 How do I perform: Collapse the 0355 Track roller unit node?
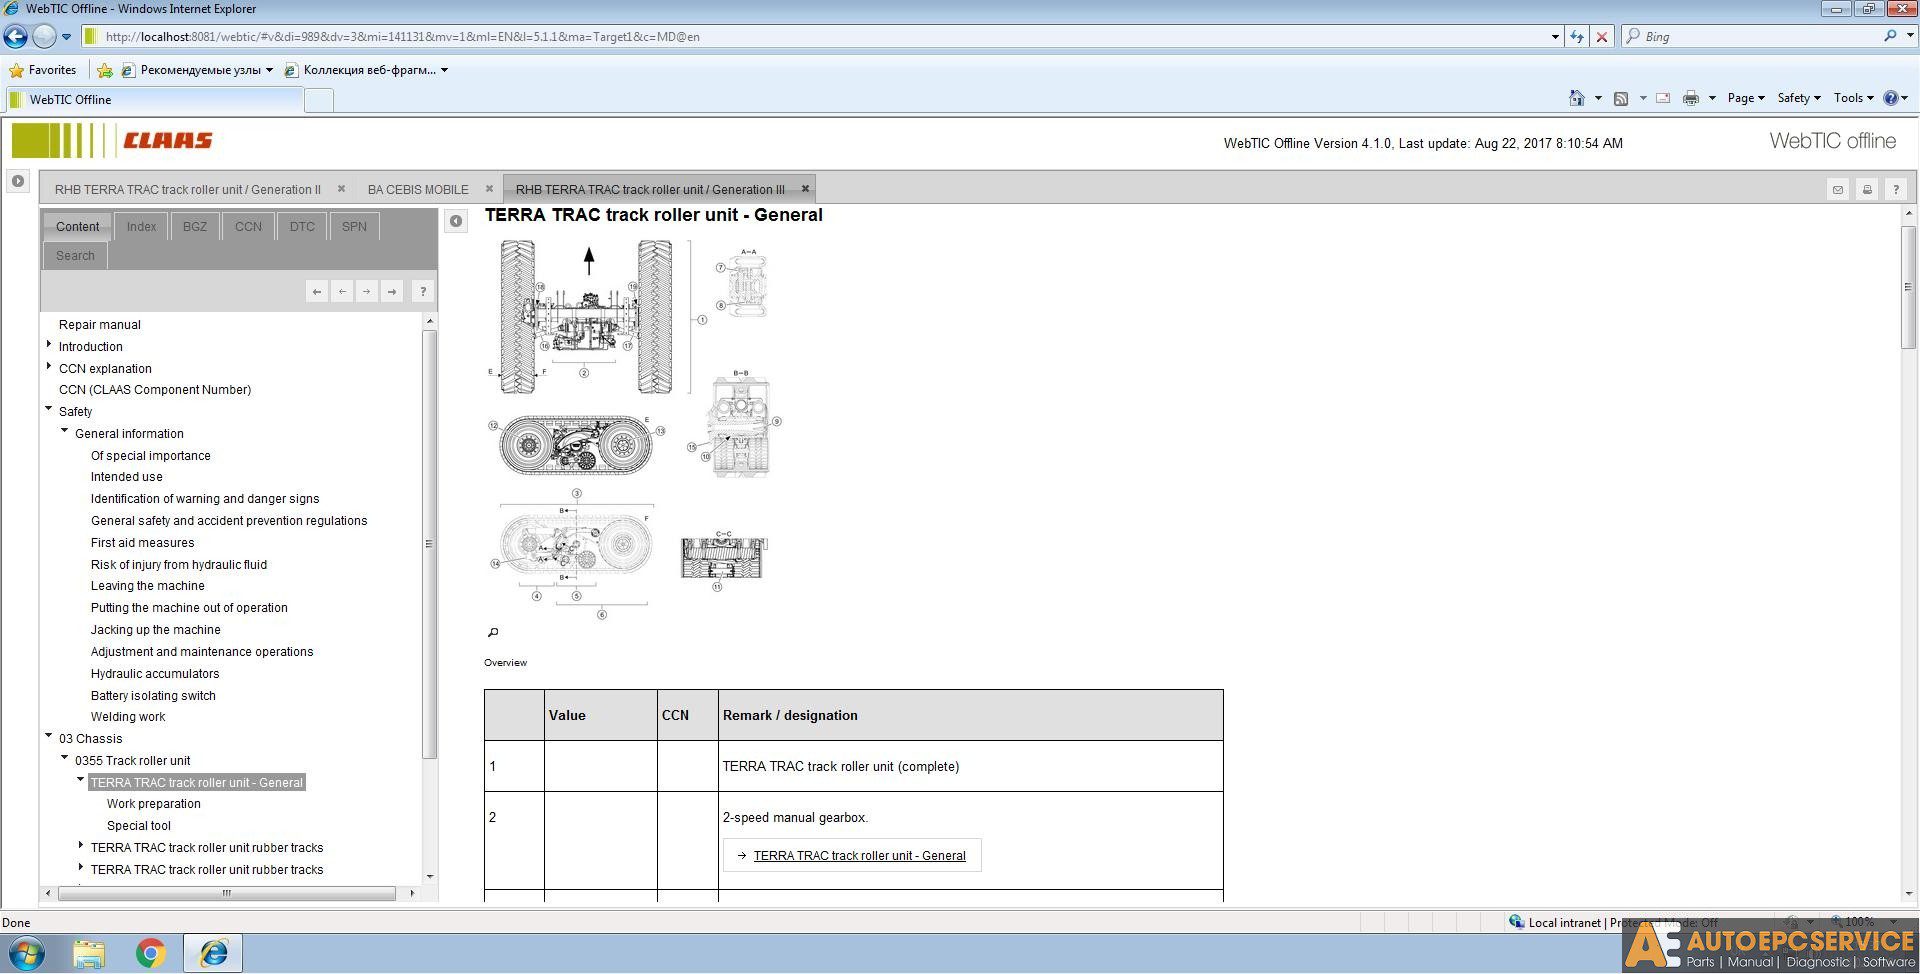[65, 758]
